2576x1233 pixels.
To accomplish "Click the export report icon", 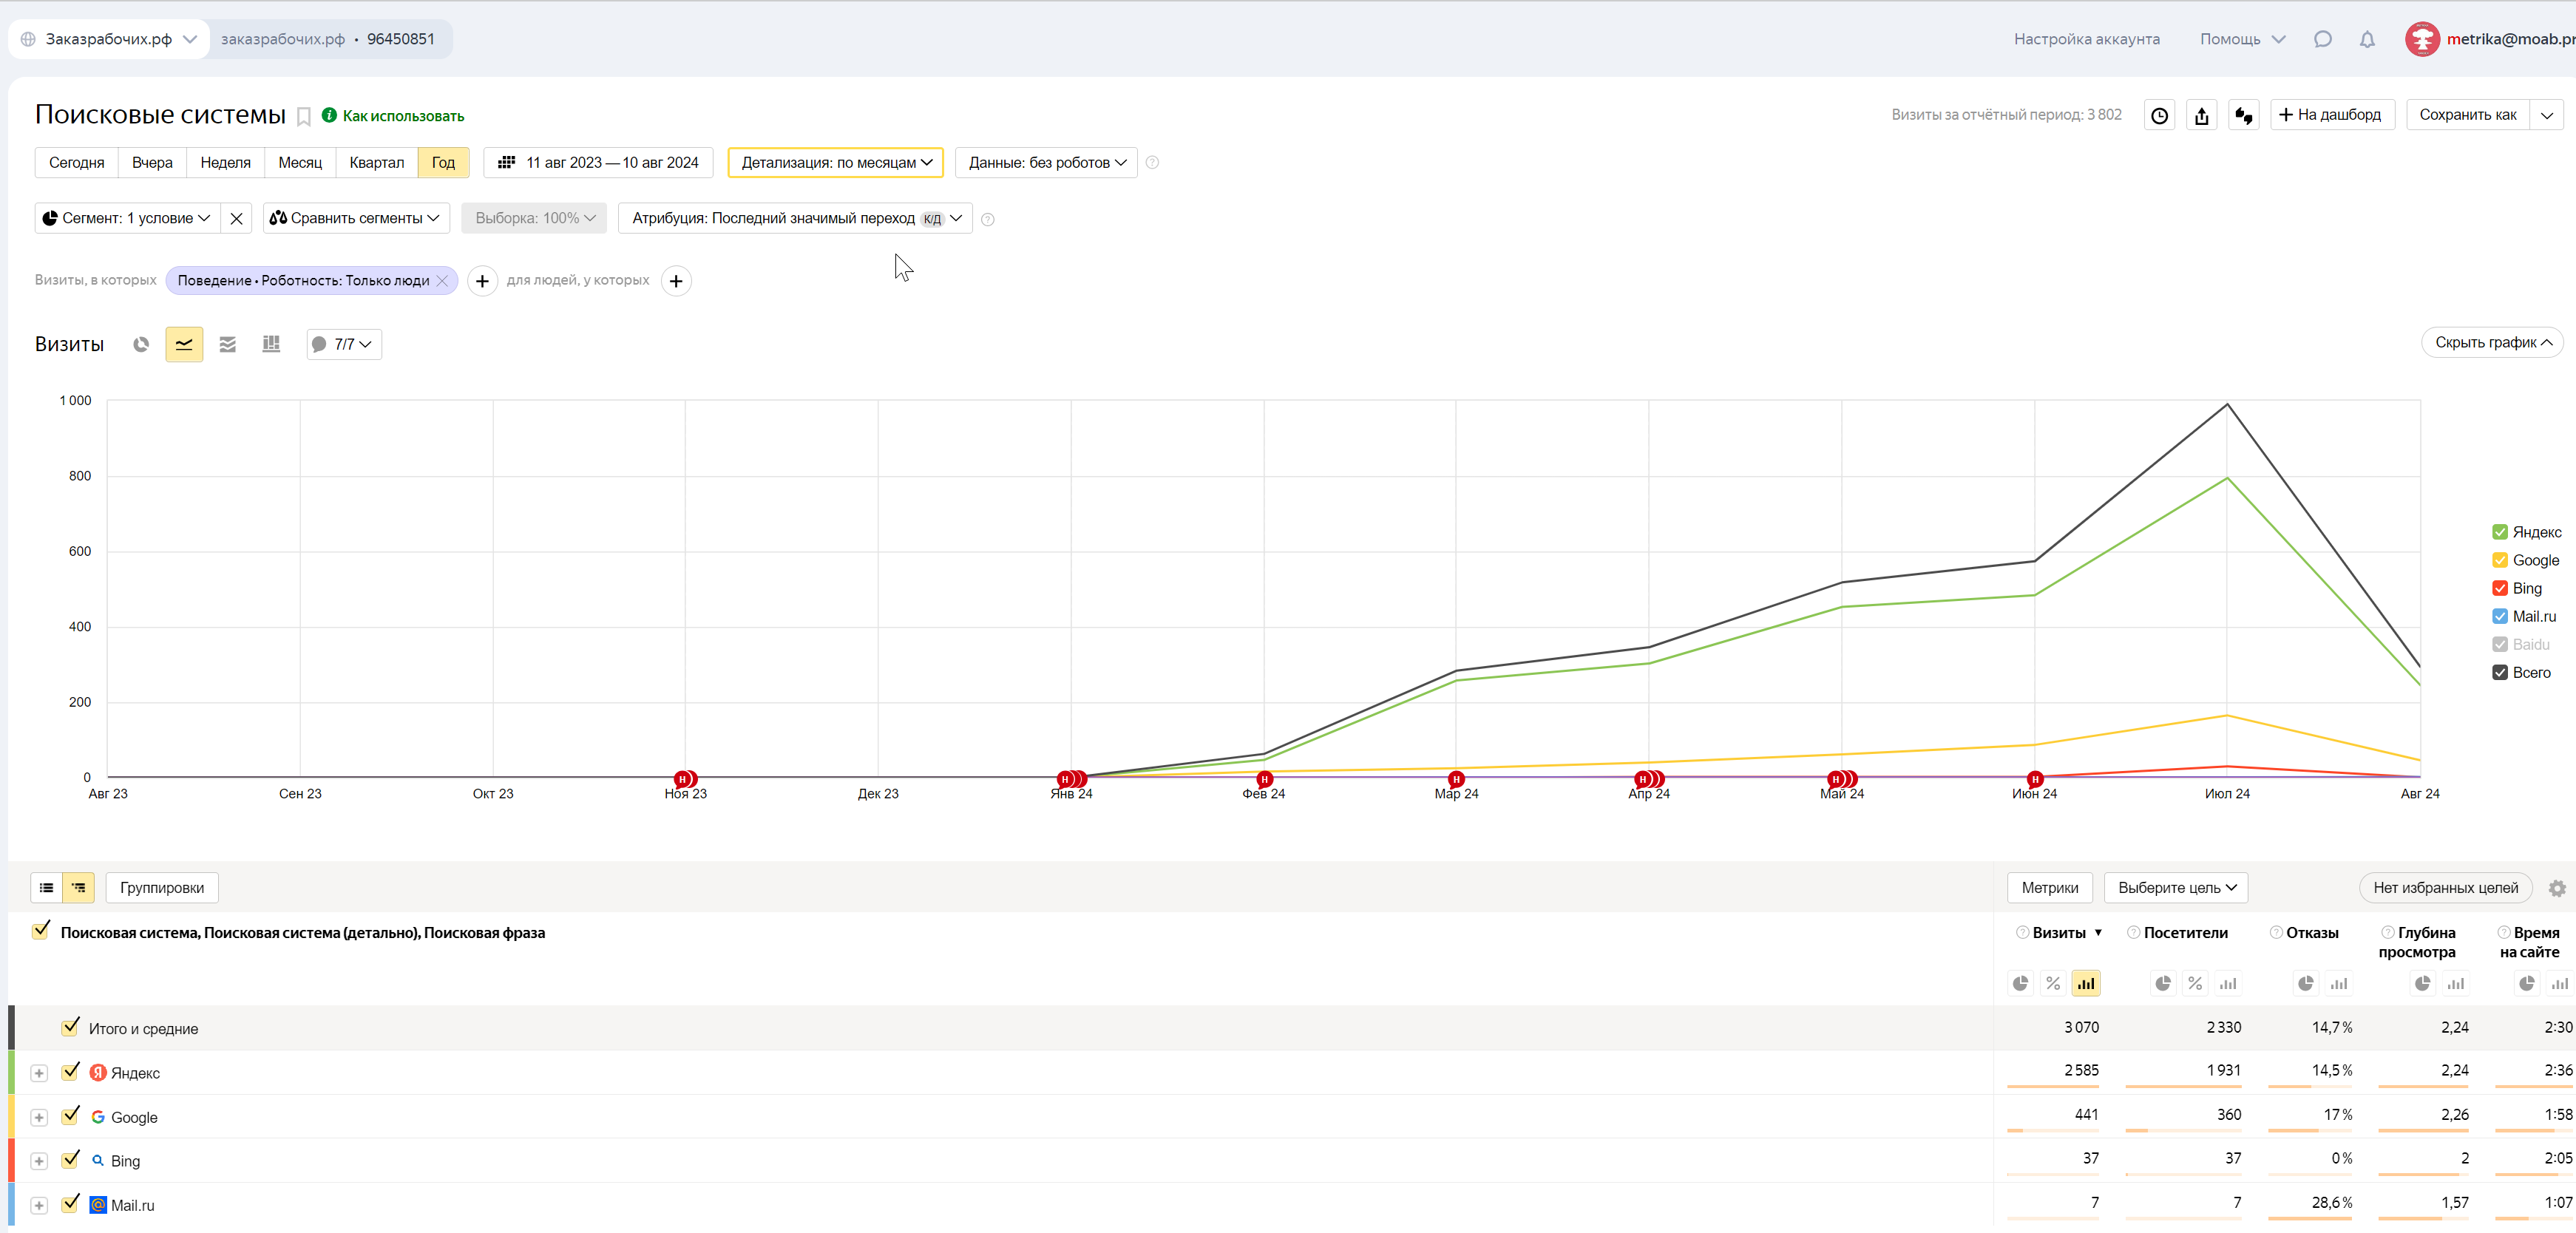I will click(x=2201, y=115).
